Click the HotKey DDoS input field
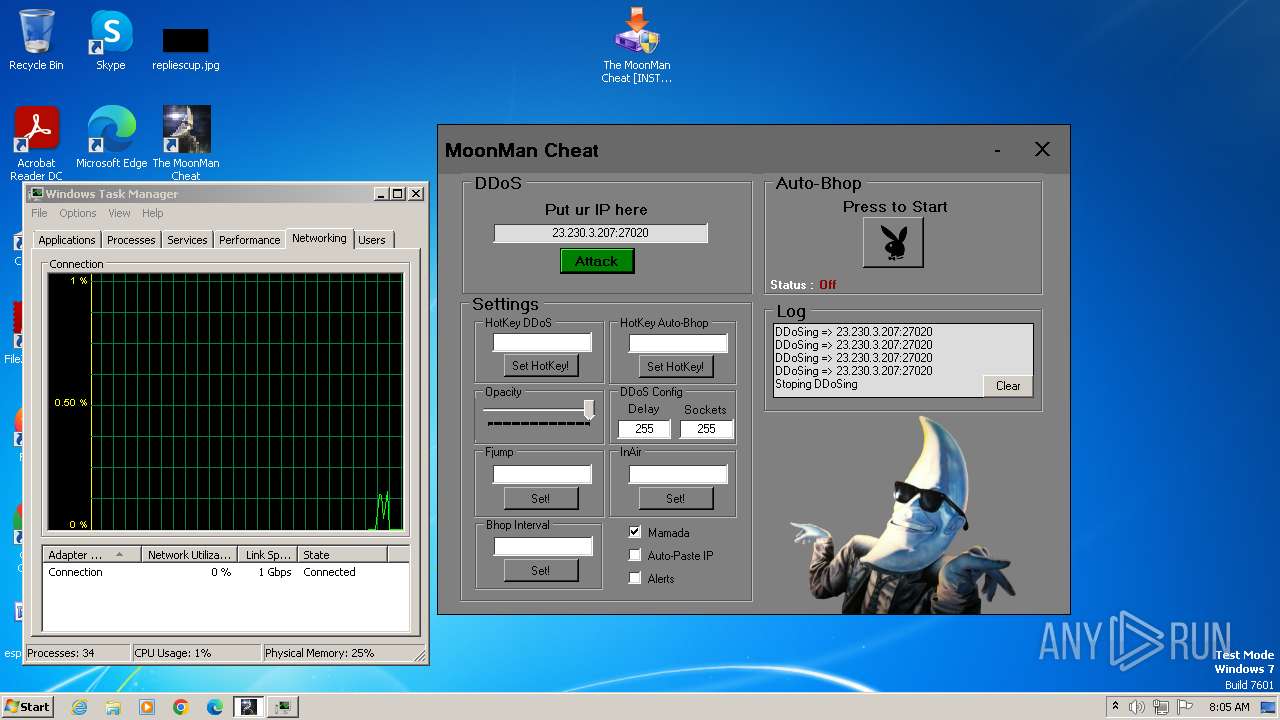 (x=542, y=343)
